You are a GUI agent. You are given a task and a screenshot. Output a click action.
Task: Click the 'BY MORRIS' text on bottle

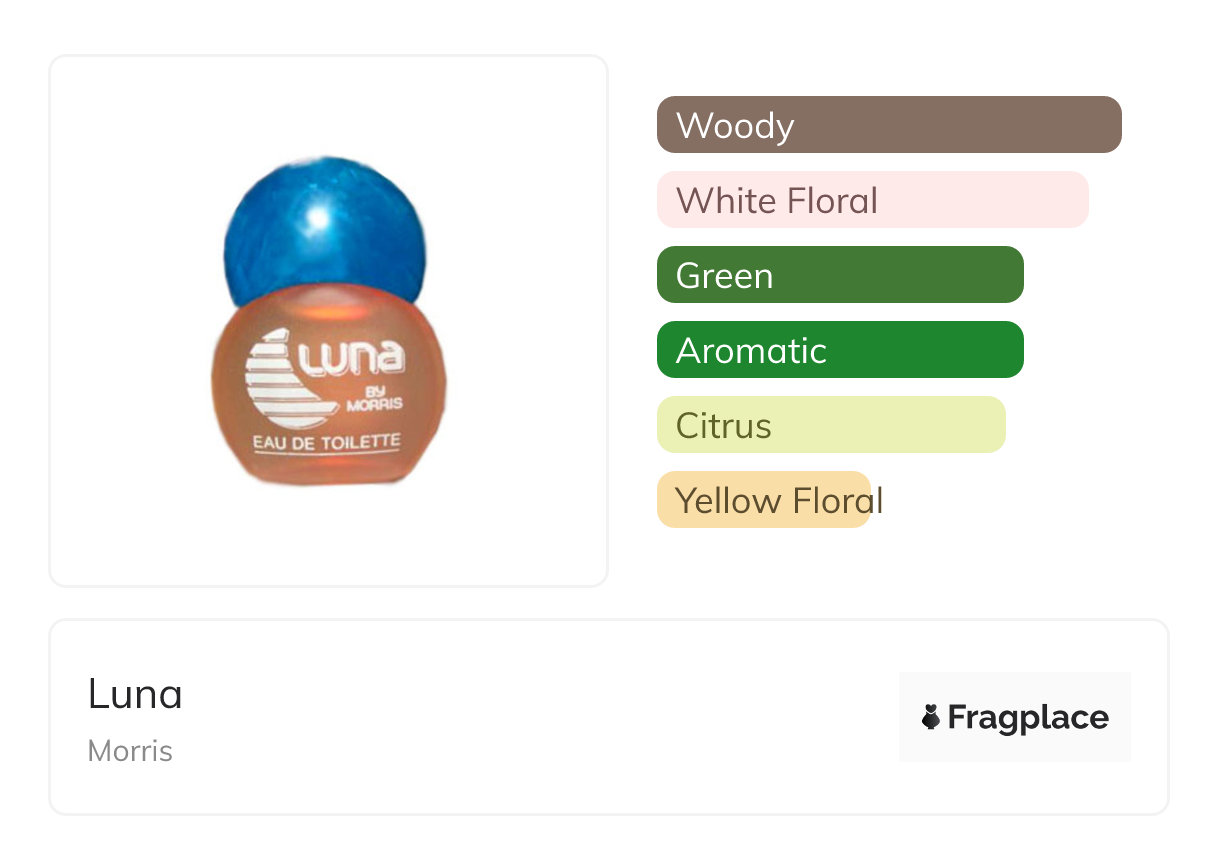[373, 399]
